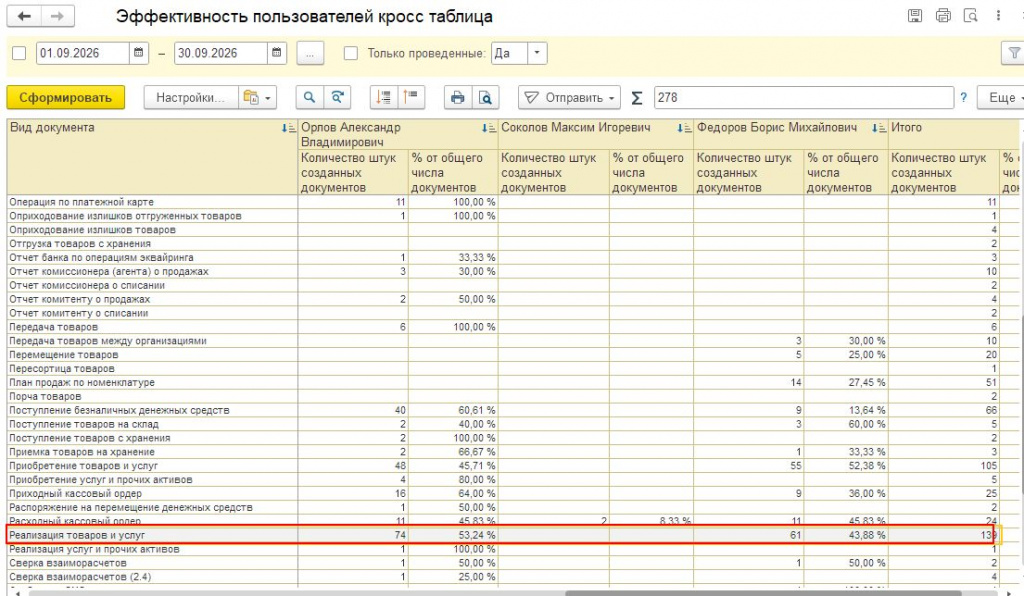Collapse all groups icon in toolbar

(x=411, y=97)
